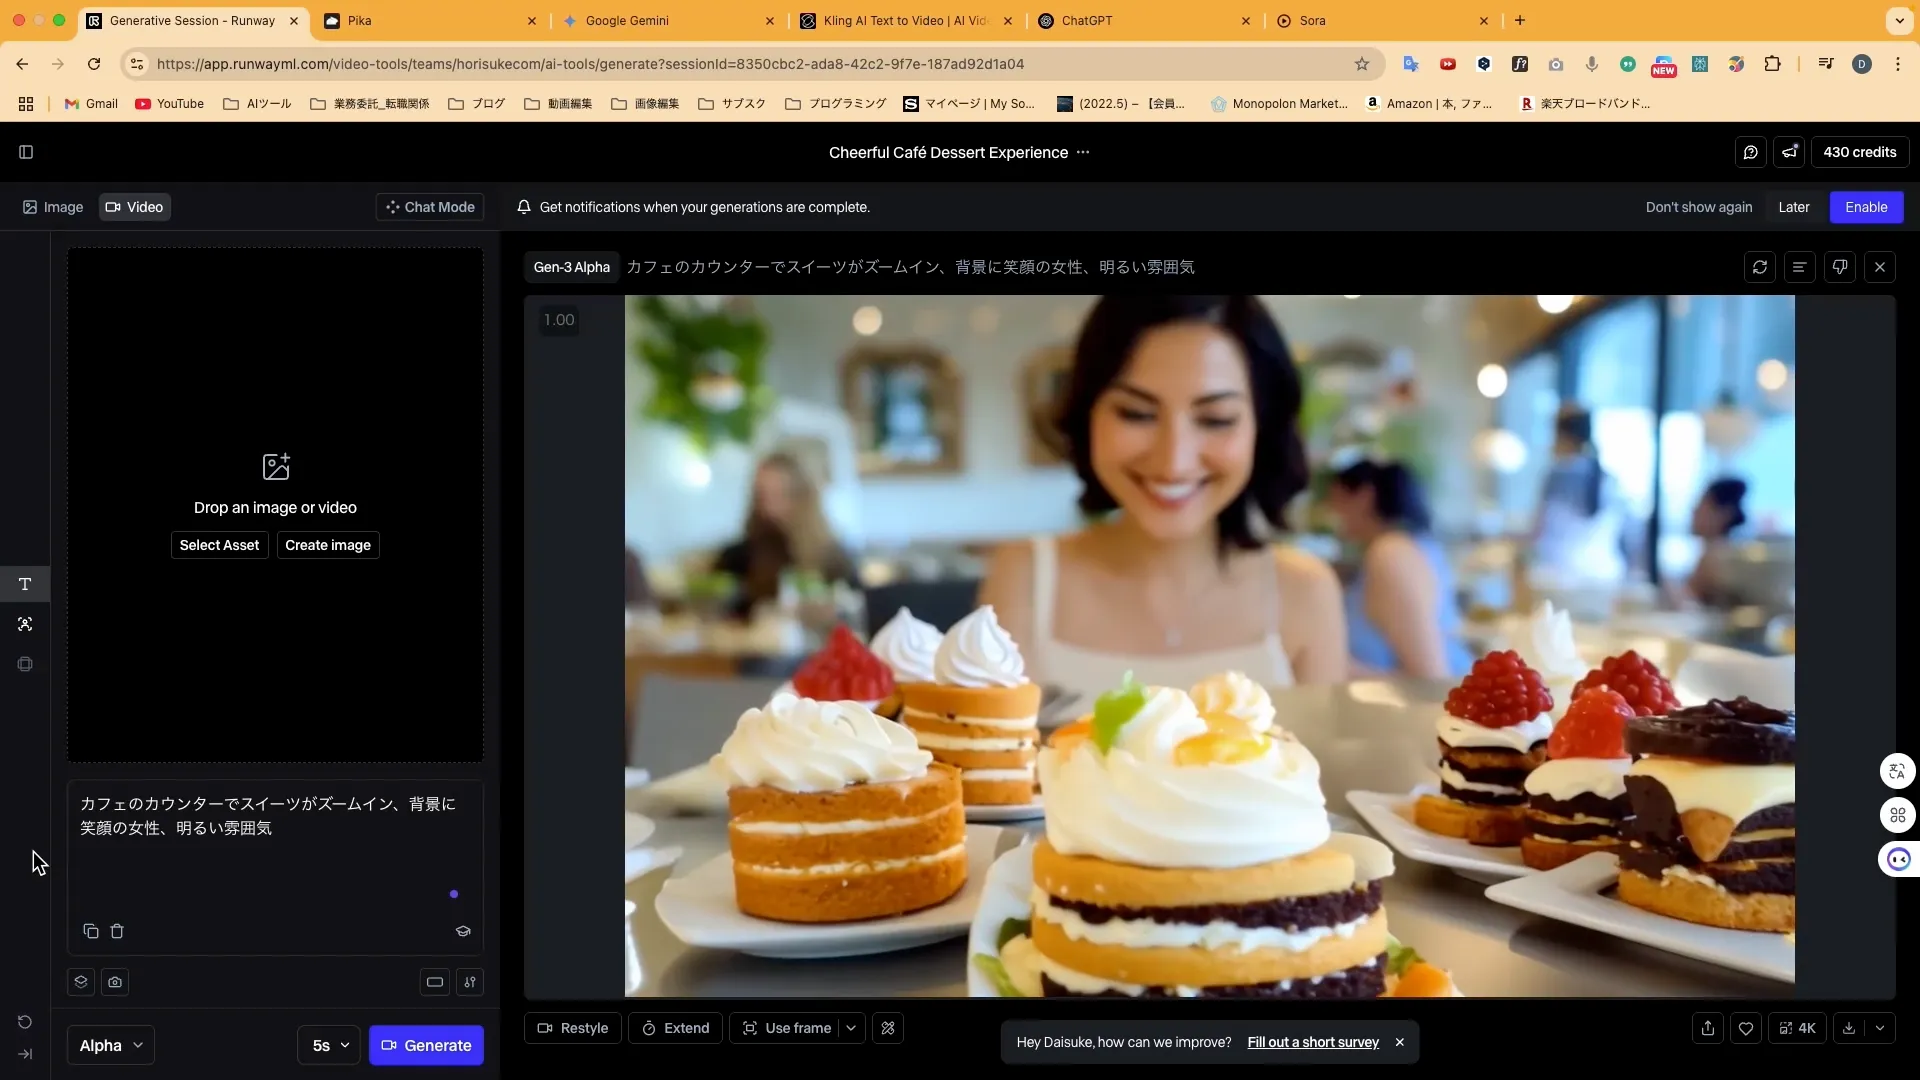This screenshot has width=1920, height=1080.
Task: Click the camera control icon
Action: [x=115, y=982]
